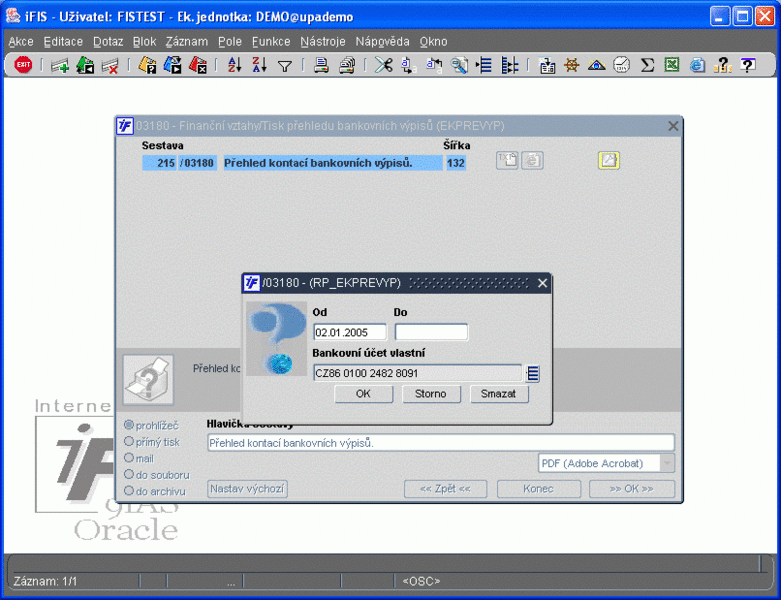The width and height of the screenshot is (781, 600).
Task: Click the << Zpět << button
Action: tap(446, 489)
